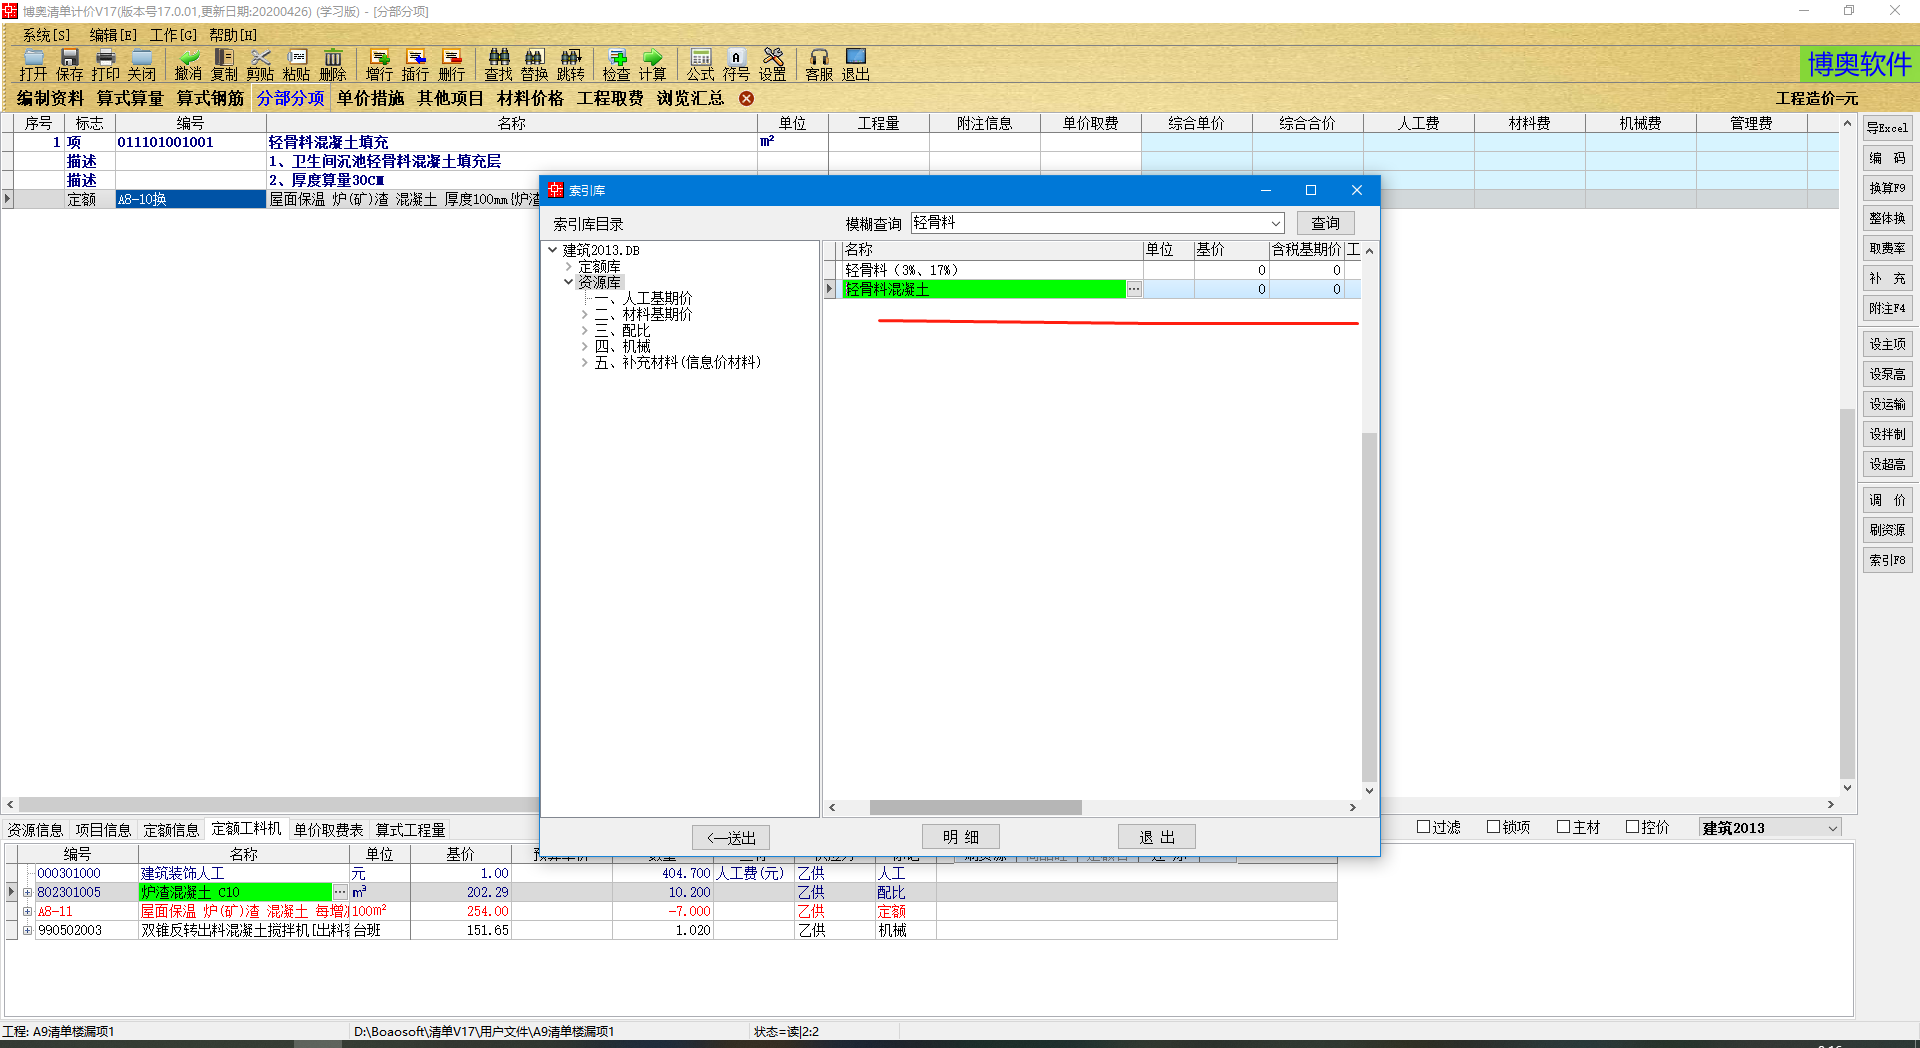Click the red close circle after 浏览汇总
Screen dimensions: 1920x1048
coord(746,98)
